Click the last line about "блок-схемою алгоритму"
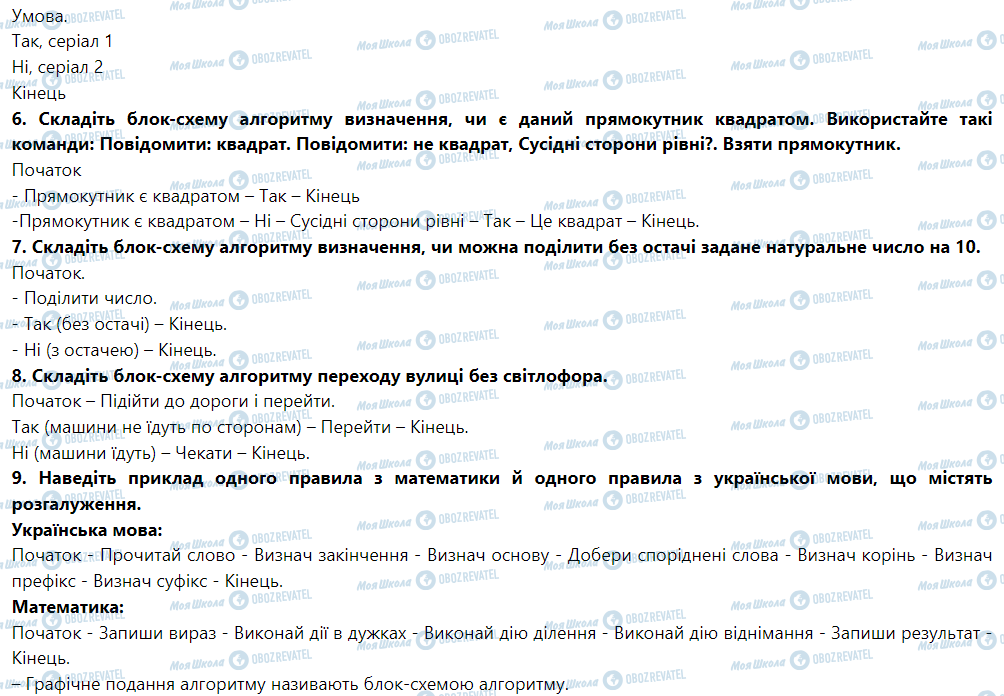 290,685
